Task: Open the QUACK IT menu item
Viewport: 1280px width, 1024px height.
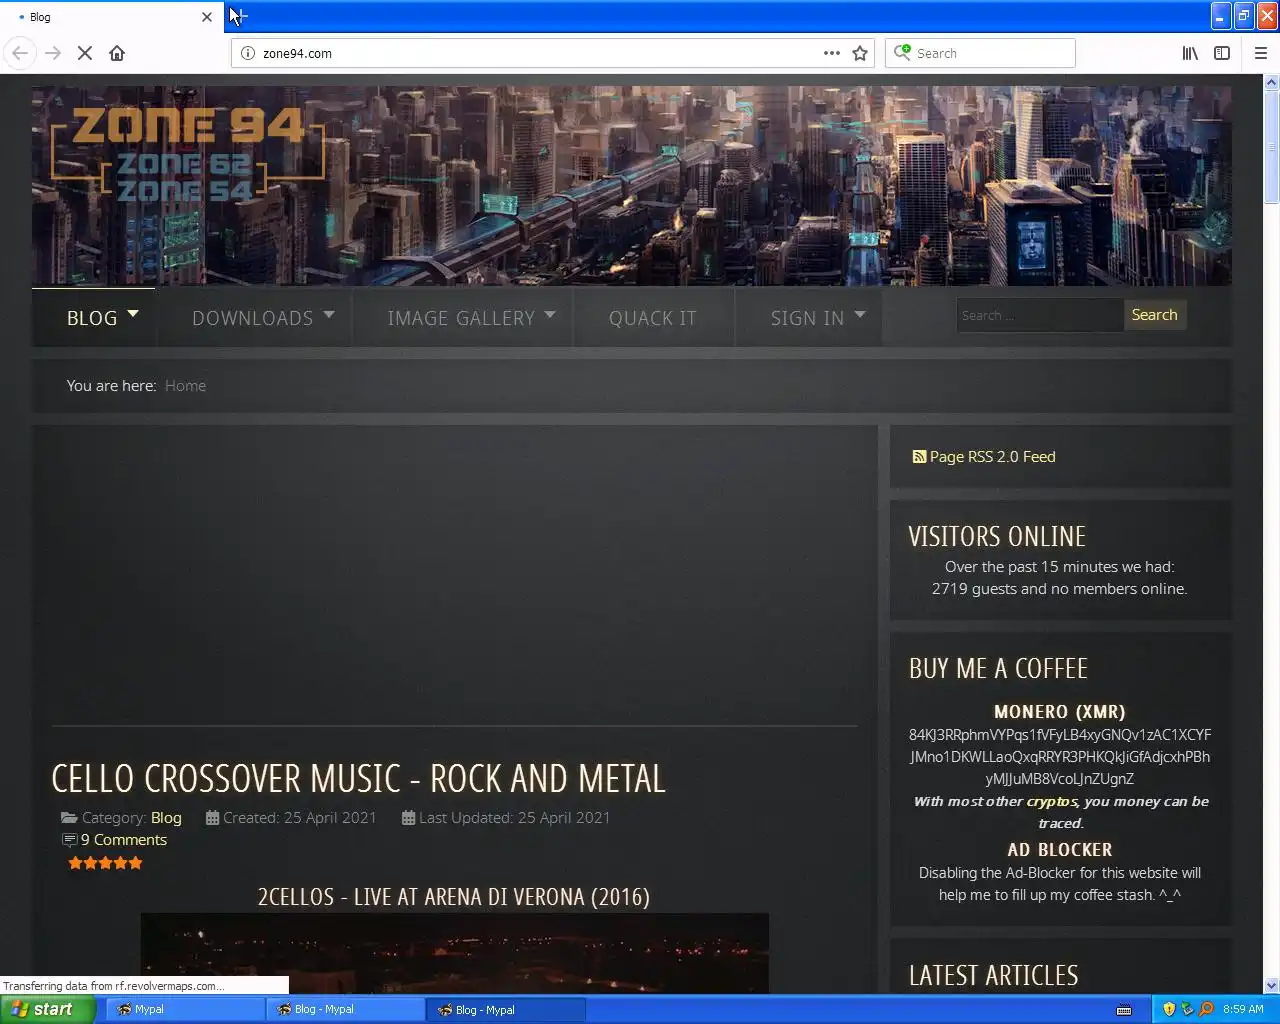Action: (653, 317)
